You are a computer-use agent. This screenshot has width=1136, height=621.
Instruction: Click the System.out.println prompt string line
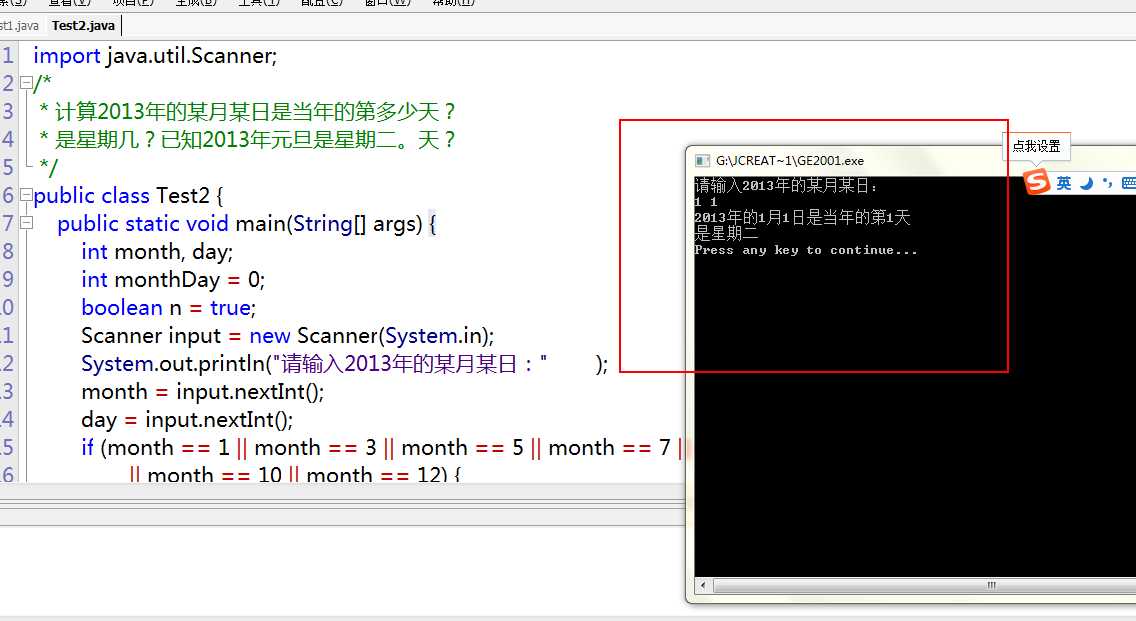pyautogui.click(x=344, y=364)
